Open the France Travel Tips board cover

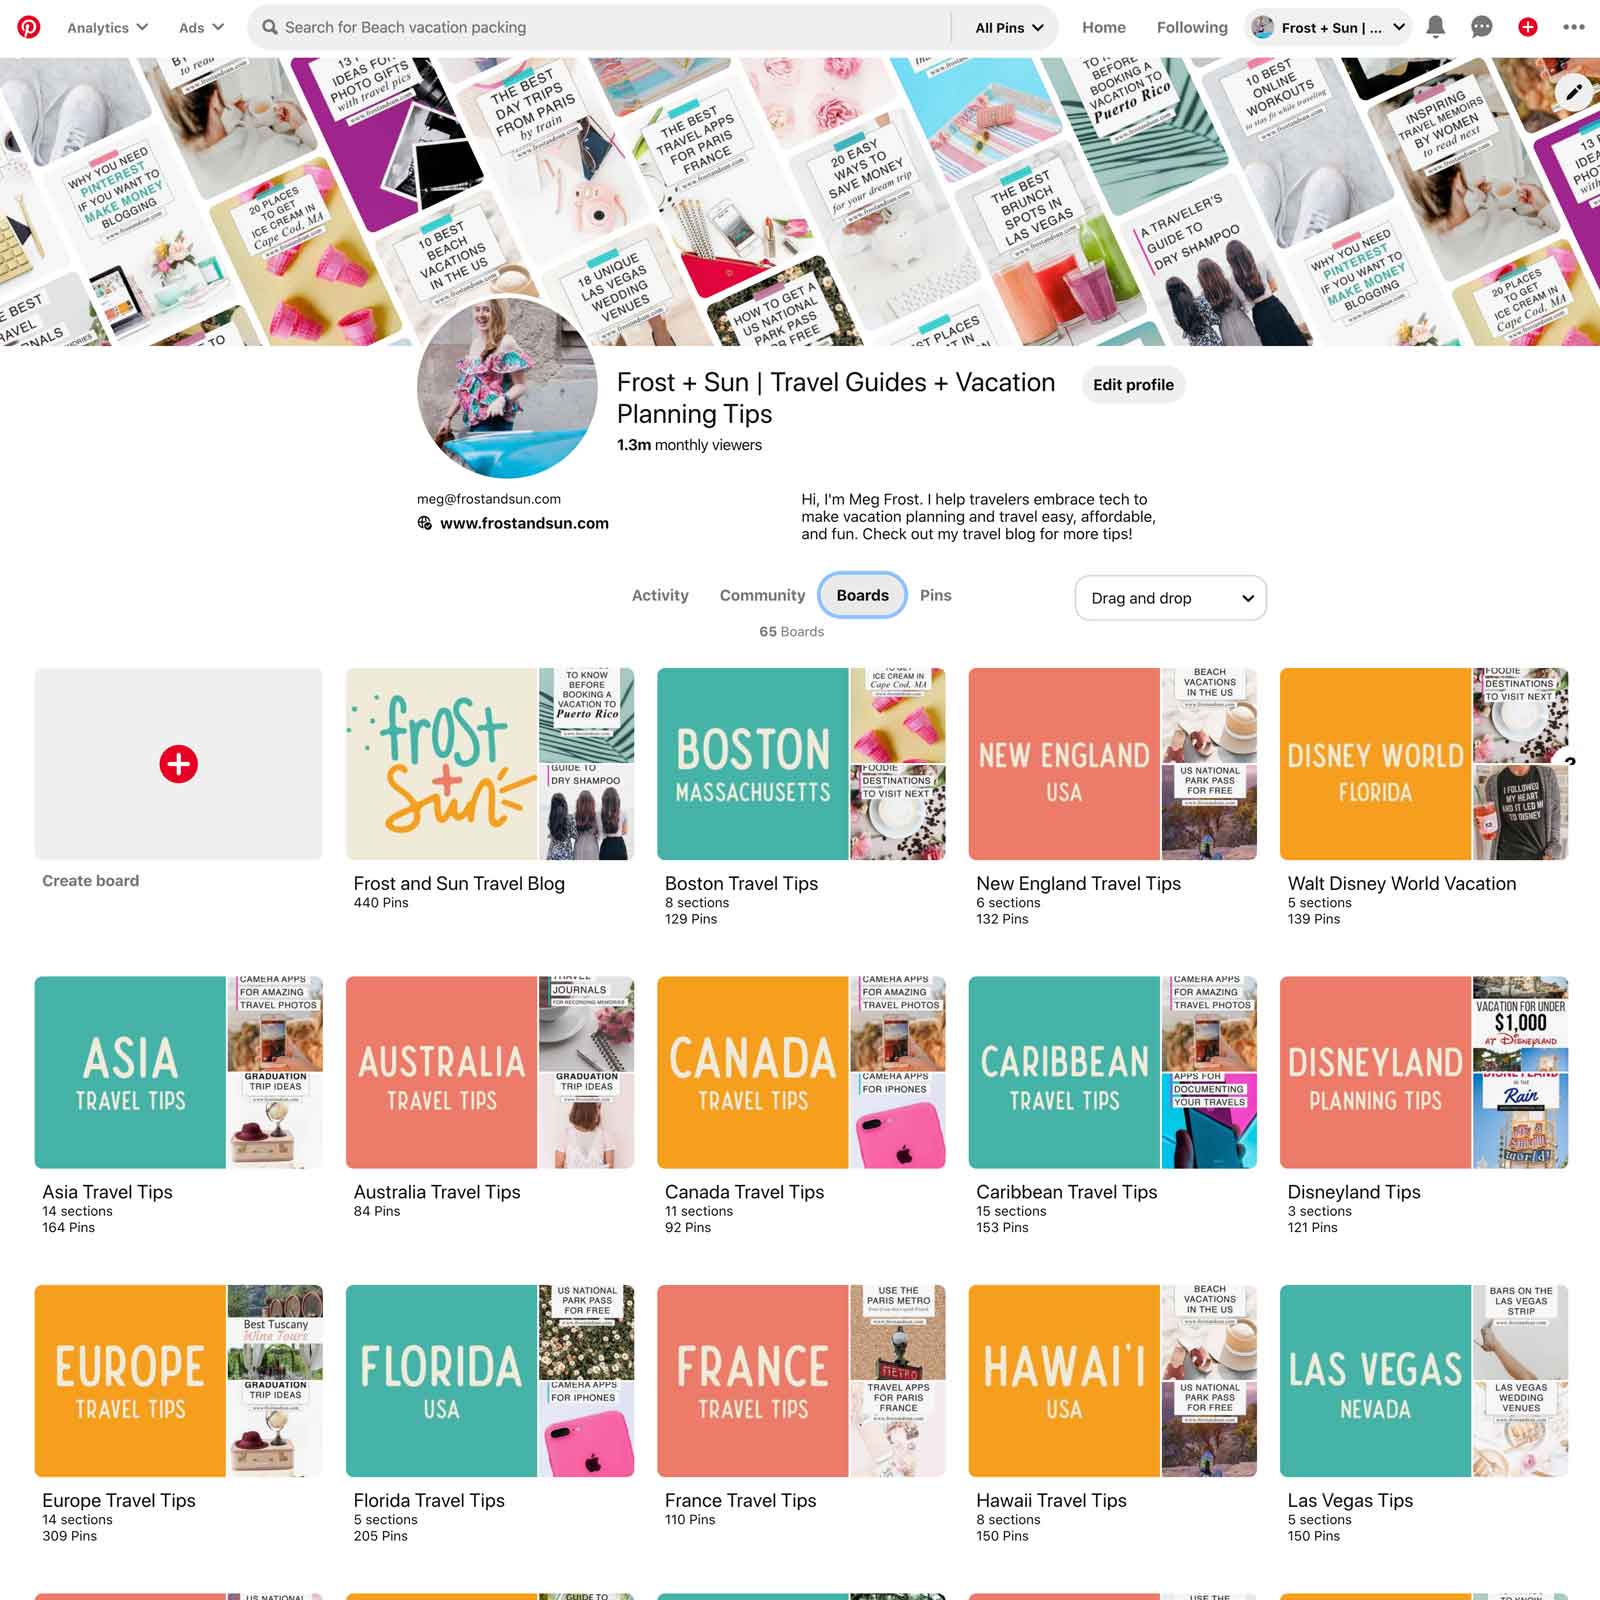coord(752,1381)
